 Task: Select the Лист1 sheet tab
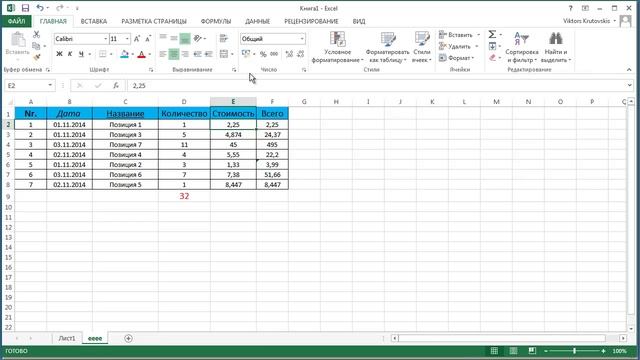pyautogui.click(x=67, y=338)
